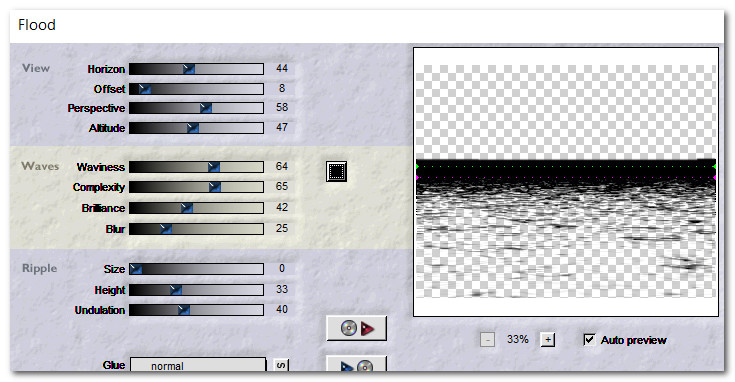Zoom out preview with minus button

488,339
